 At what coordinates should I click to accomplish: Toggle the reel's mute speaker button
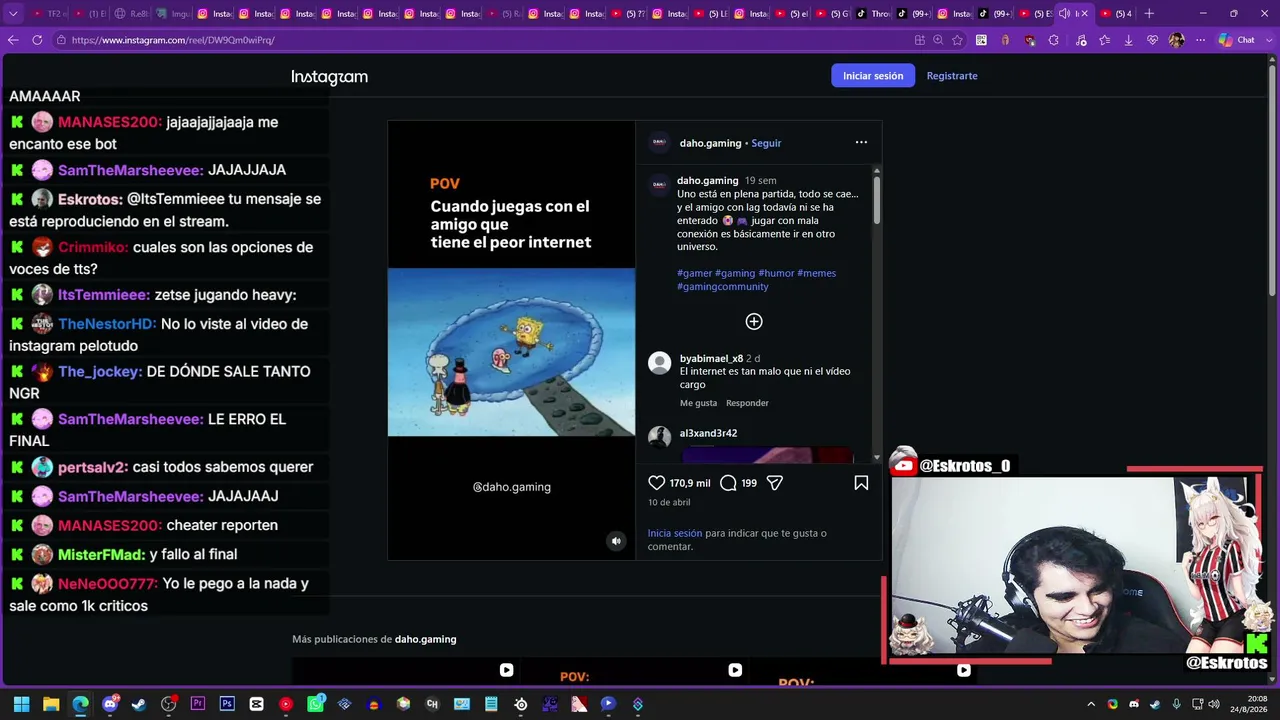point(616,541)
